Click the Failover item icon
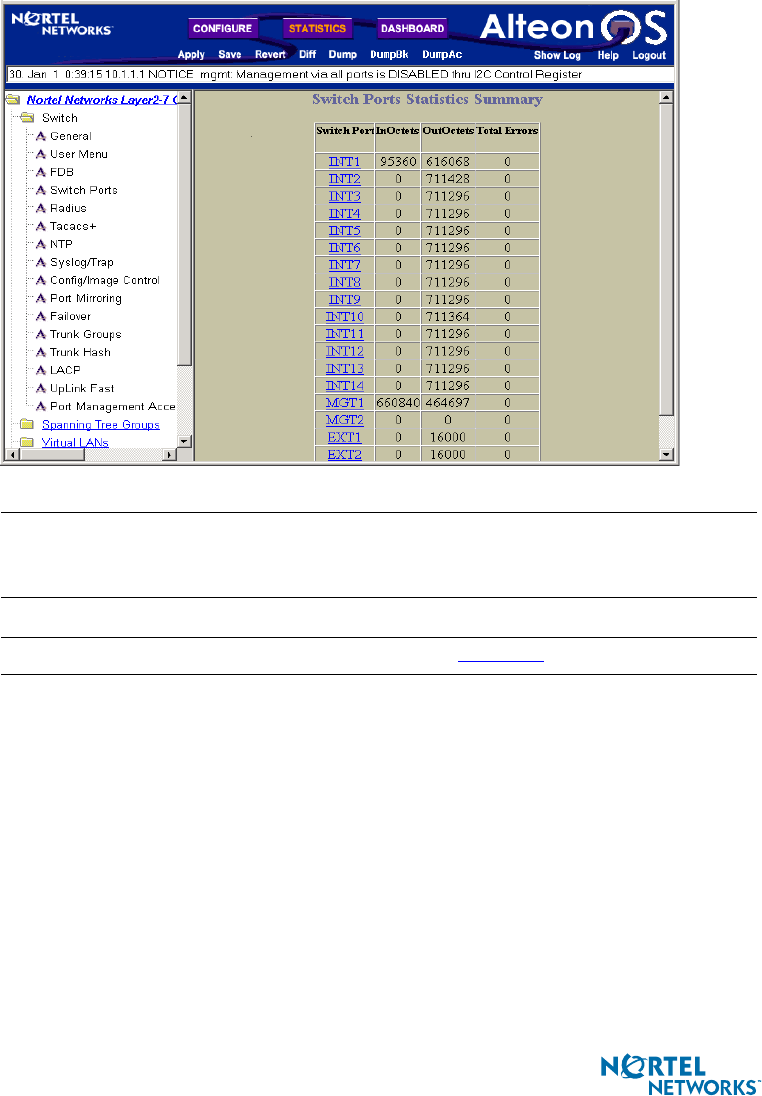This screenshot has height=1096, width=762. tap(41, 317)
